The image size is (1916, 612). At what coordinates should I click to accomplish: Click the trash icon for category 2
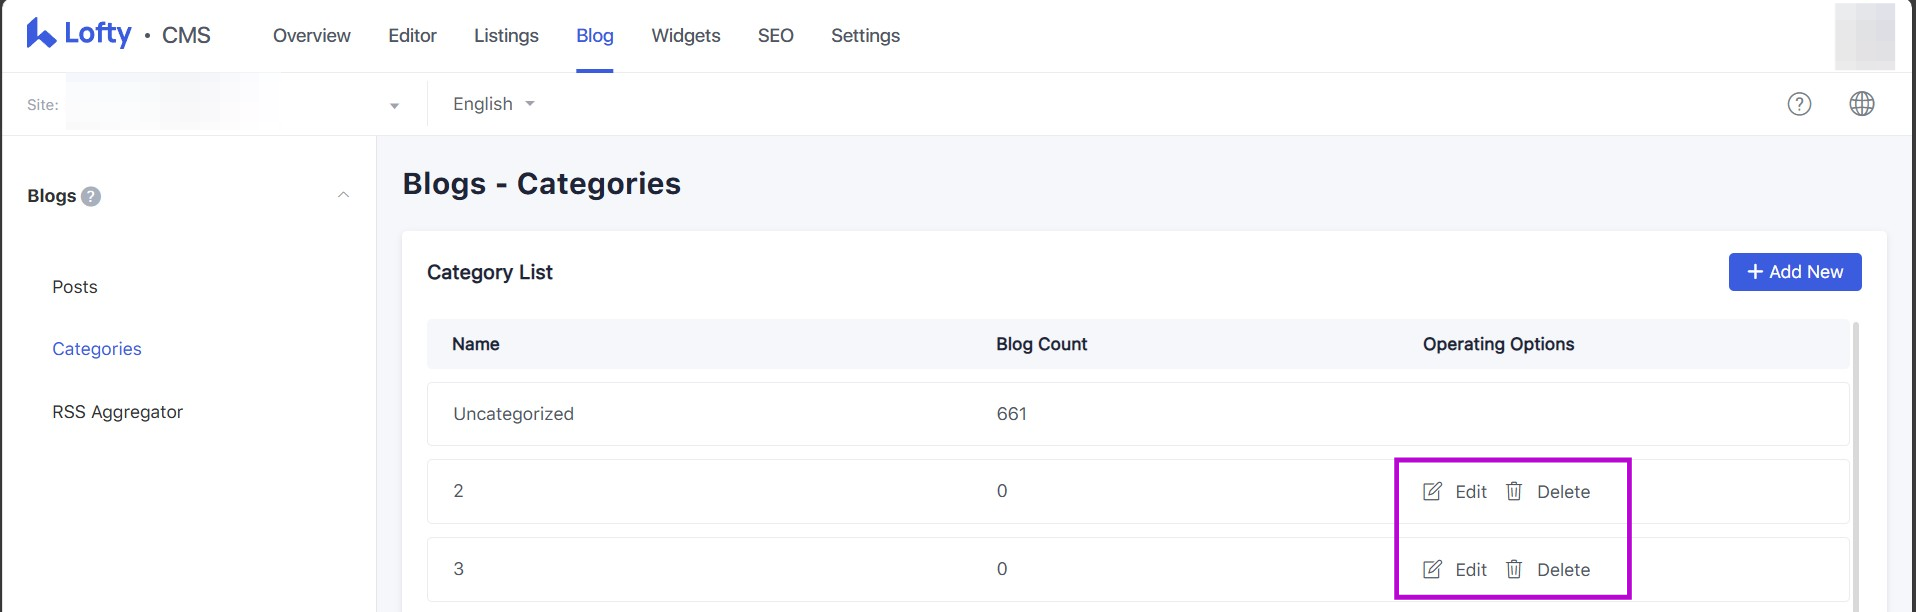pyautogui.click(x=1514, y=491)
